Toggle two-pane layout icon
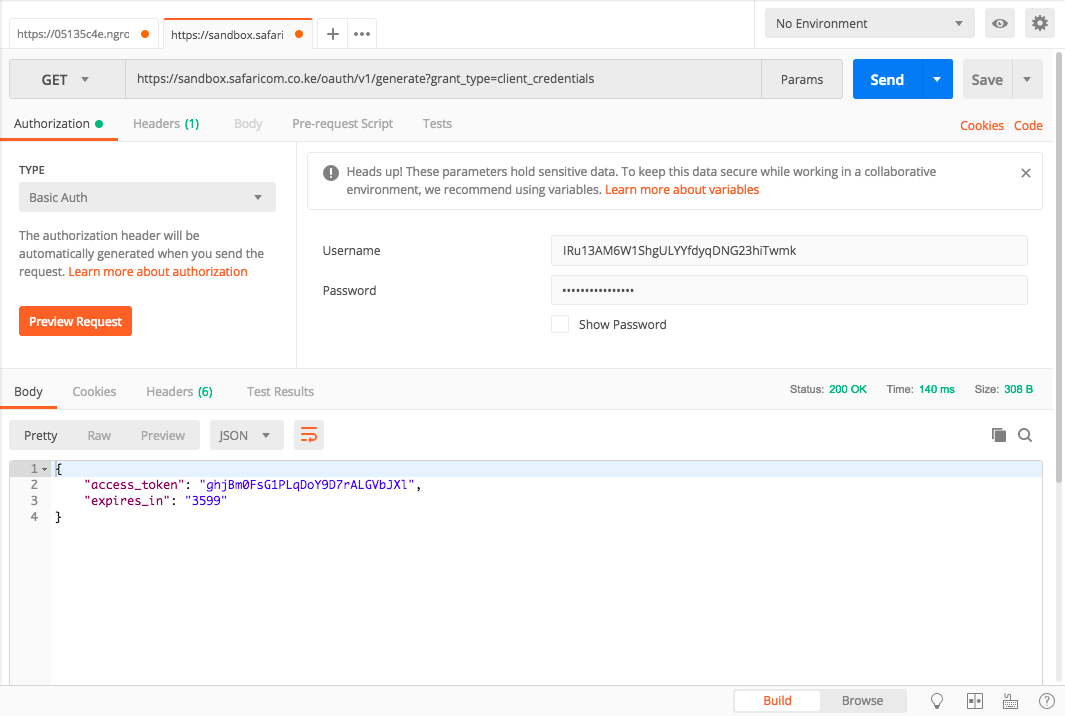Image resolution: width=1065 pixels, height=716 pixels. [975, 700]
